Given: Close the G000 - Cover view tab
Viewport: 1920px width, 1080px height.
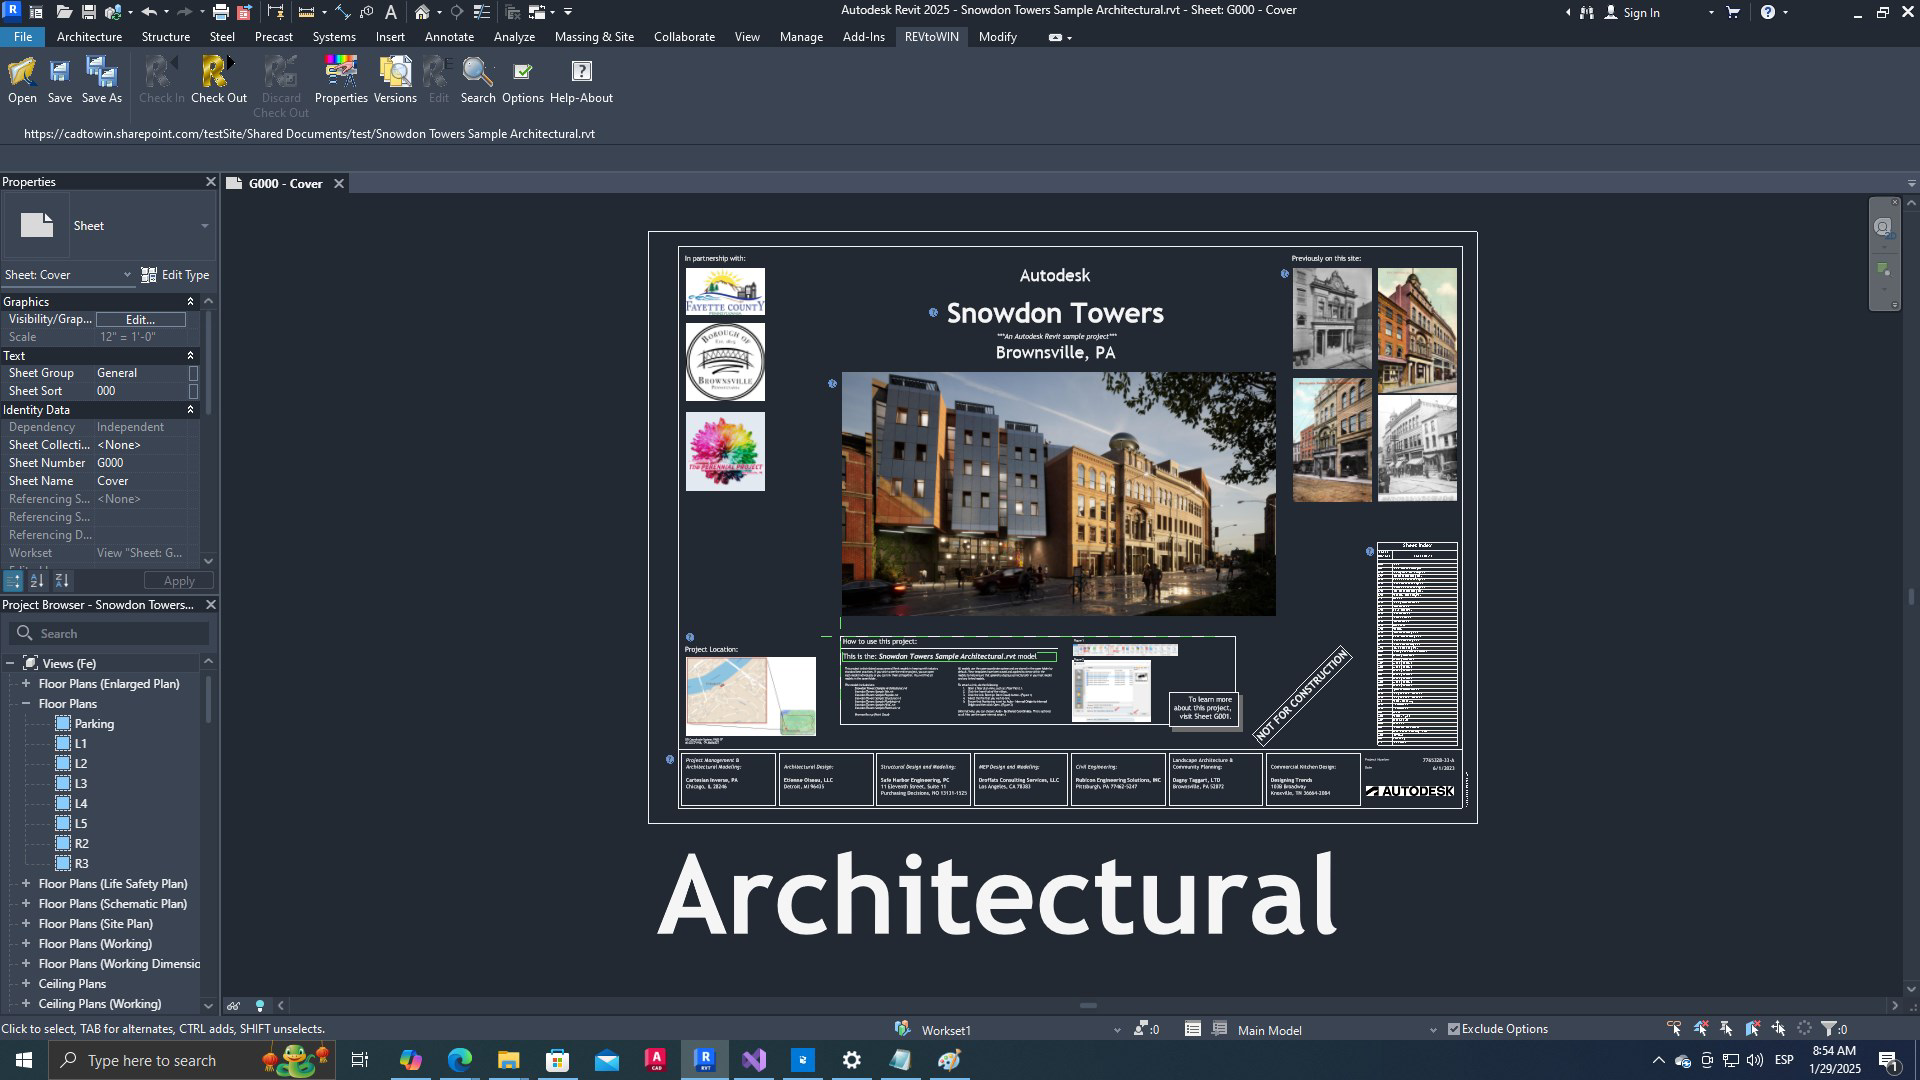Looking at the screenshot, I should pyautogui.click(x=339, y=184).
